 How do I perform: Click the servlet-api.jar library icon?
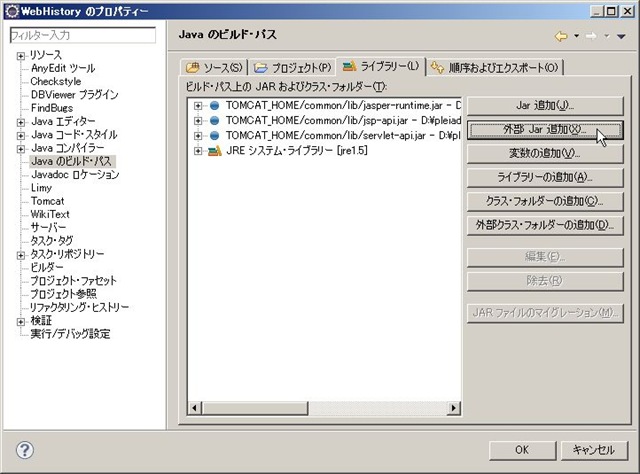click(214, 136)
